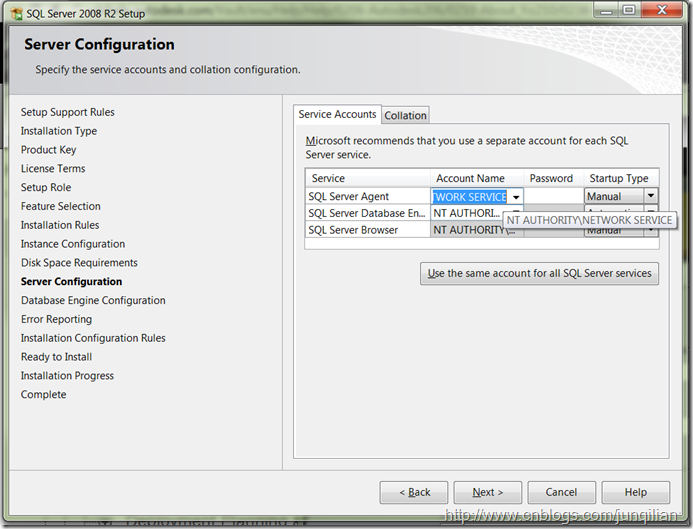693x529 pixels.
Task: Click Installation Progress step
Action: click(67, 376)
